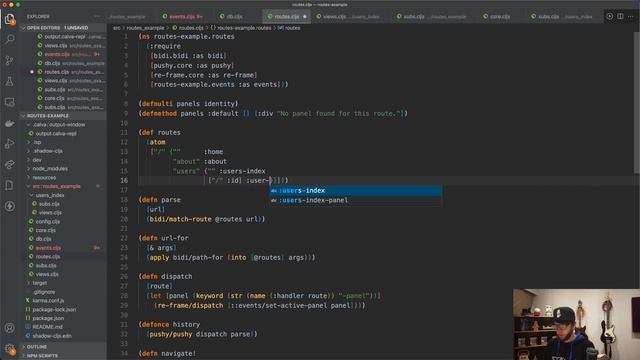Click the history icon in editor toolbar
The height and width of the screenshot is (360, 640).
pos(609,16)
